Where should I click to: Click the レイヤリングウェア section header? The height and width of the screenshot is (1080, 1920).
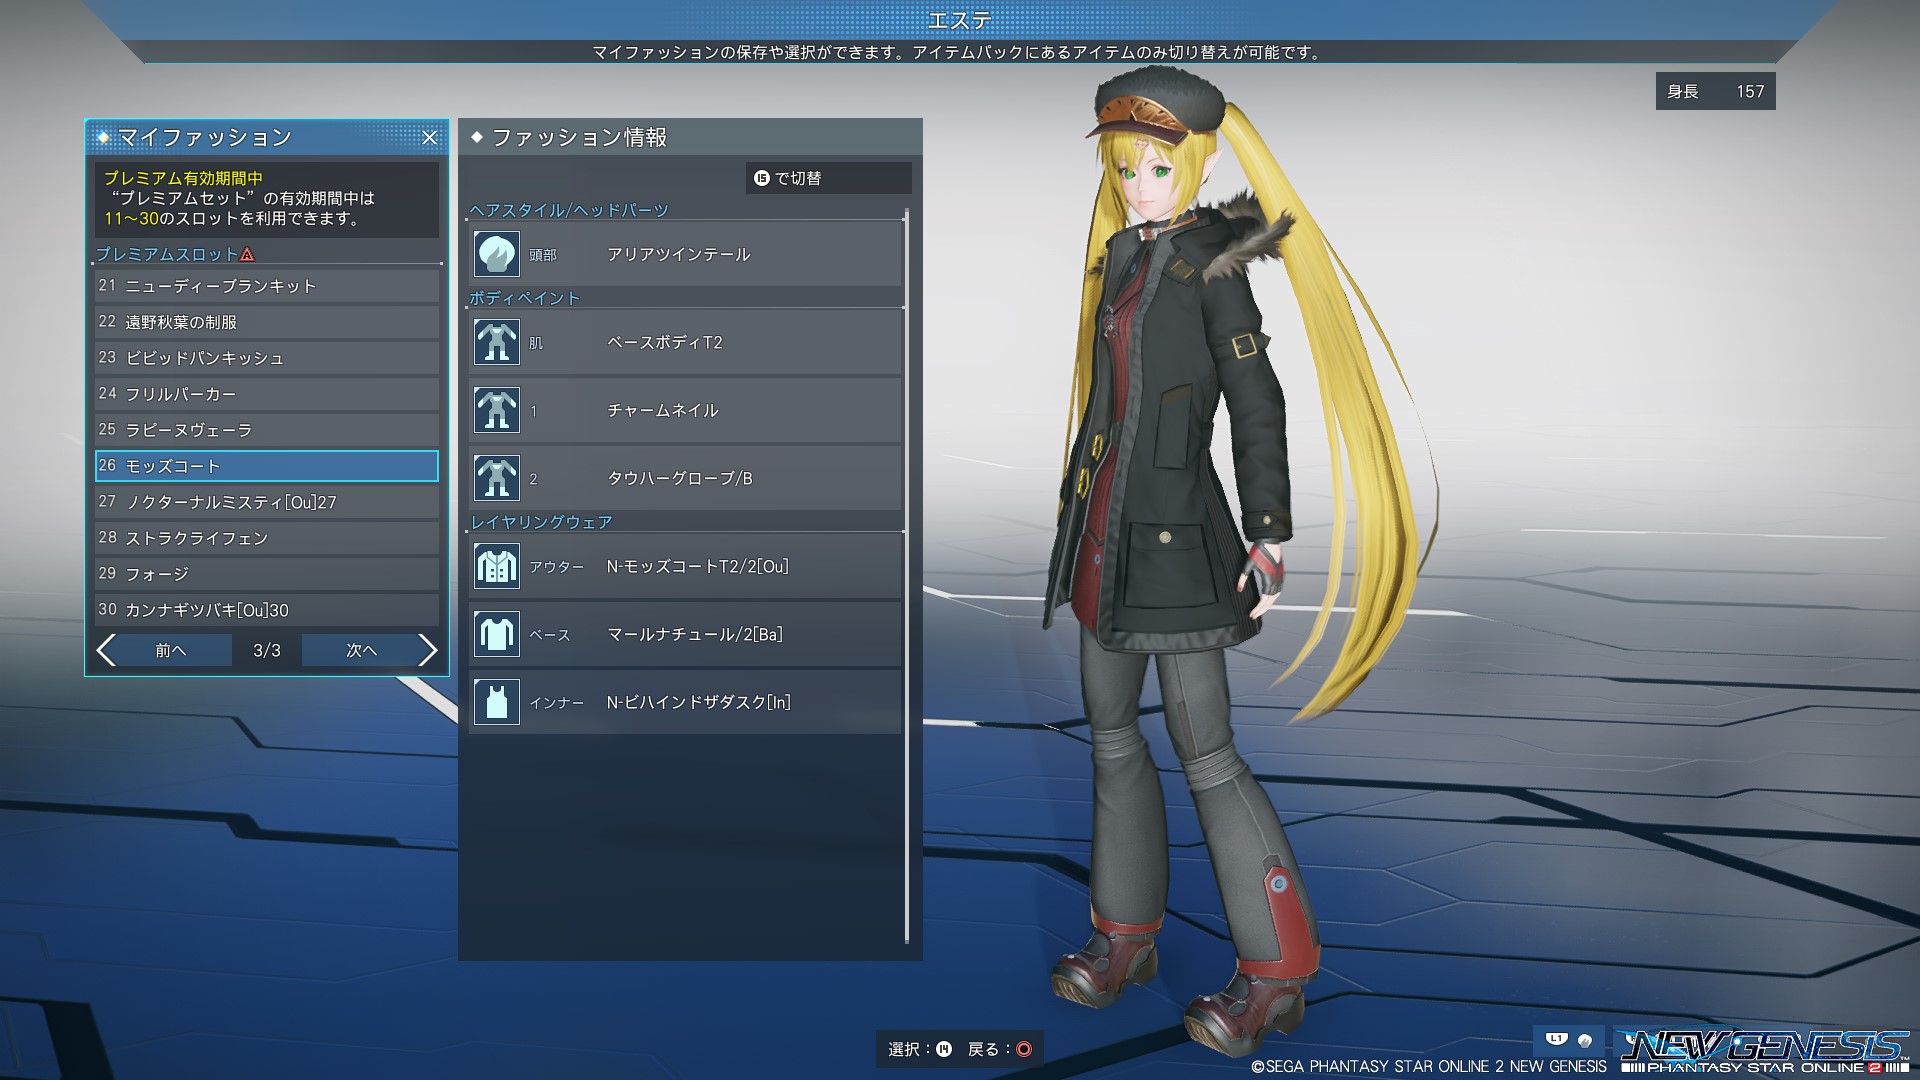point(541,522)
